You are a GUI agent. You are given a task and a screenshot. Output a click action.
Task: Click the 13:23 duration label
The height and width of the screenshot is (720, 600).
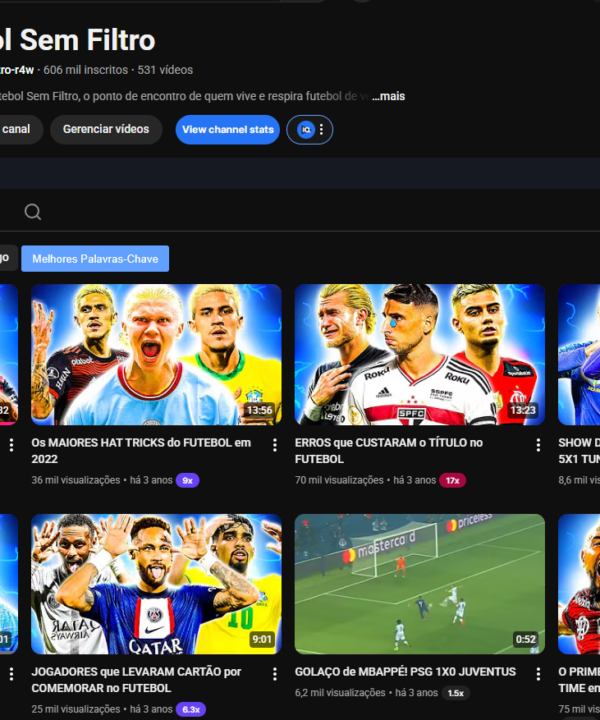523,410
